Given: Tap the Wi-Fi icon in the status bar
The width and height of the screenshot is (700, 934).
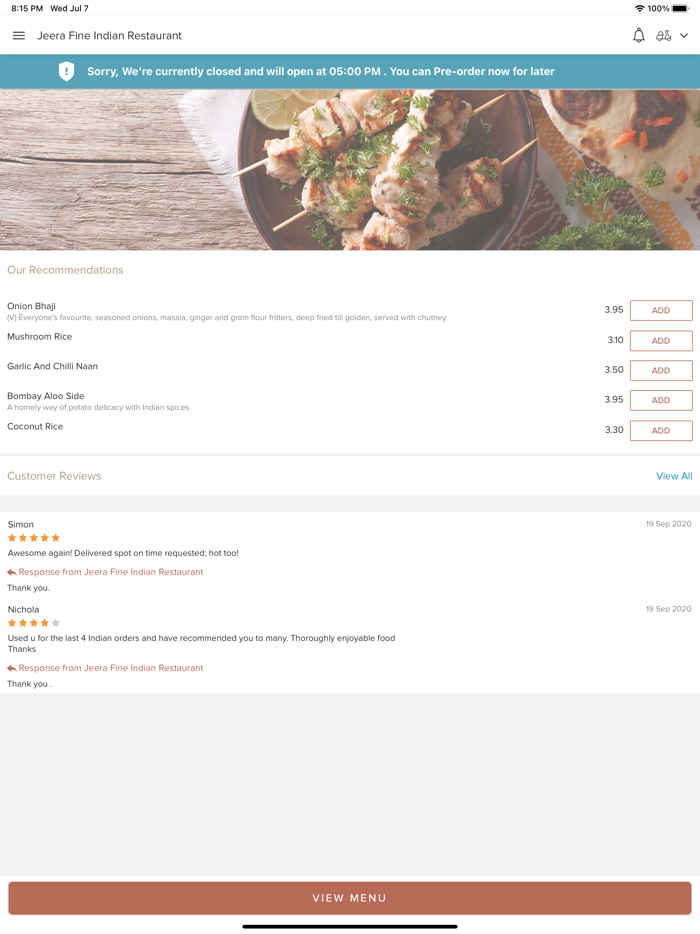Looking at the screenshot, I should [x=640, y=7].
